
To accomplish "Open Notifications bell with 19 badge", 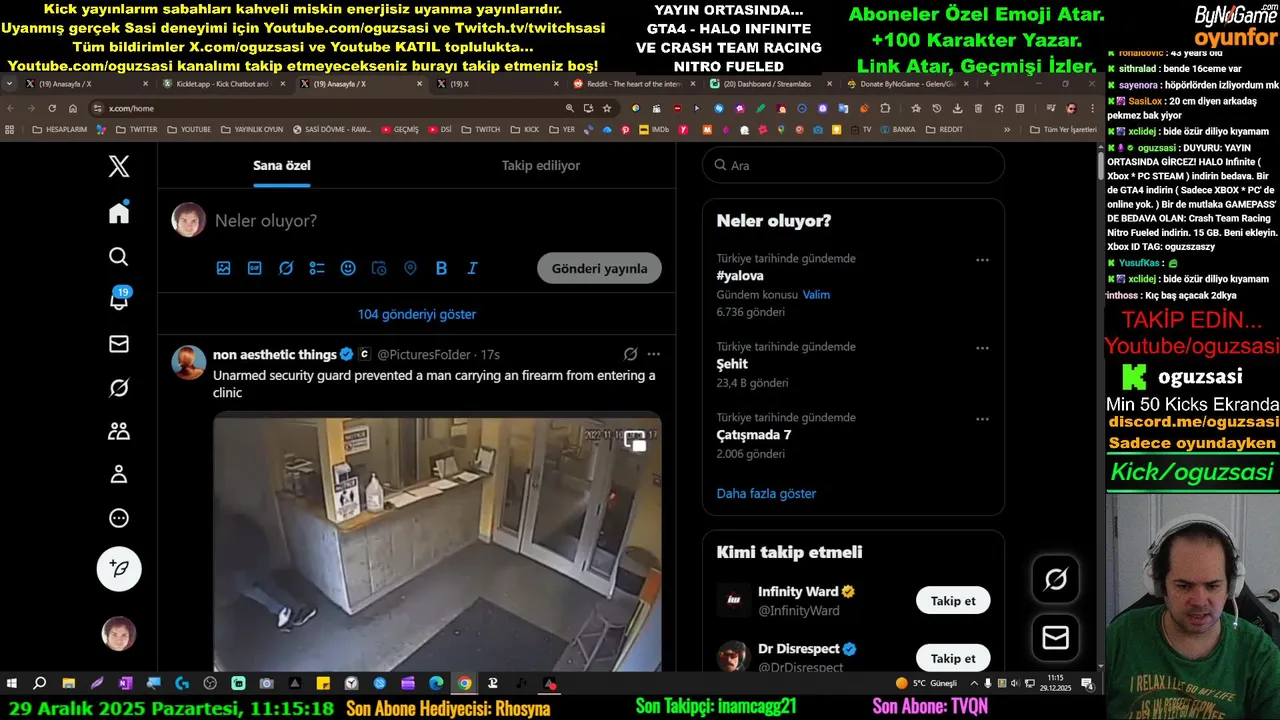I will pos(119,300).
